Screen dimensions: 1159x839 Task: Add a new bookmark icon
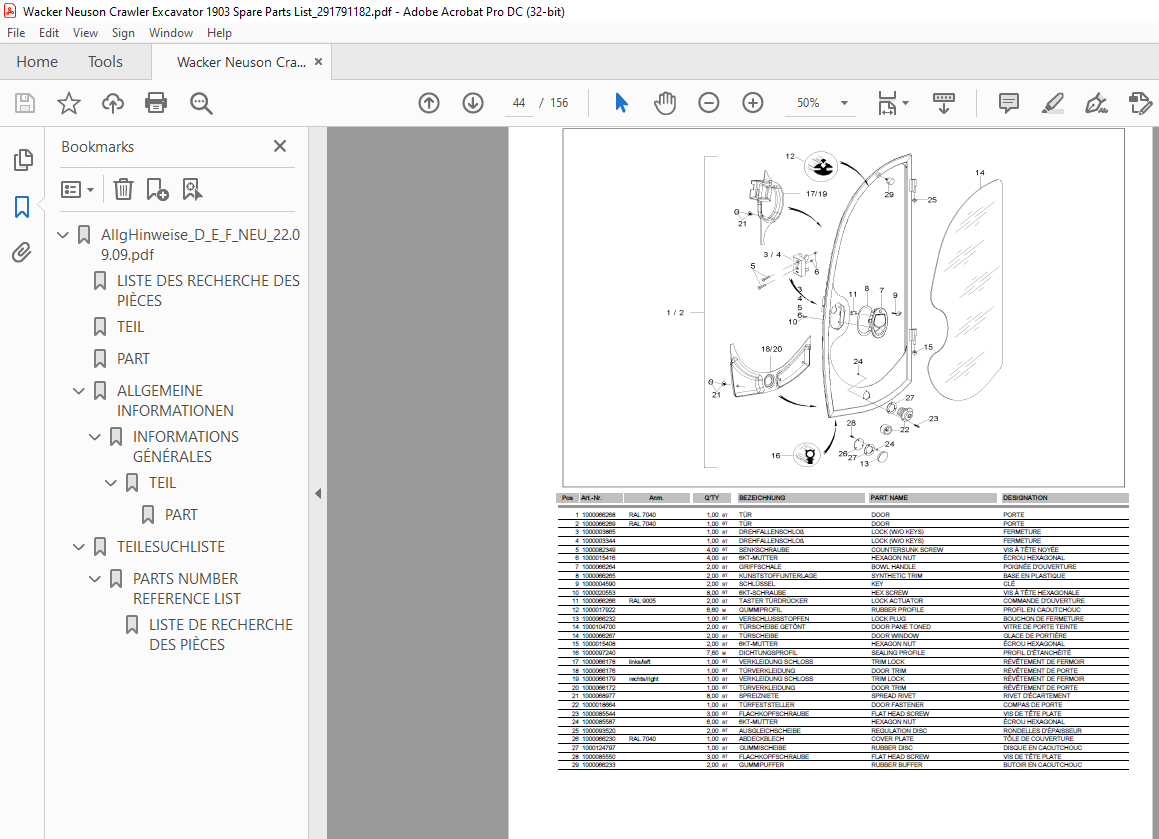157,189
